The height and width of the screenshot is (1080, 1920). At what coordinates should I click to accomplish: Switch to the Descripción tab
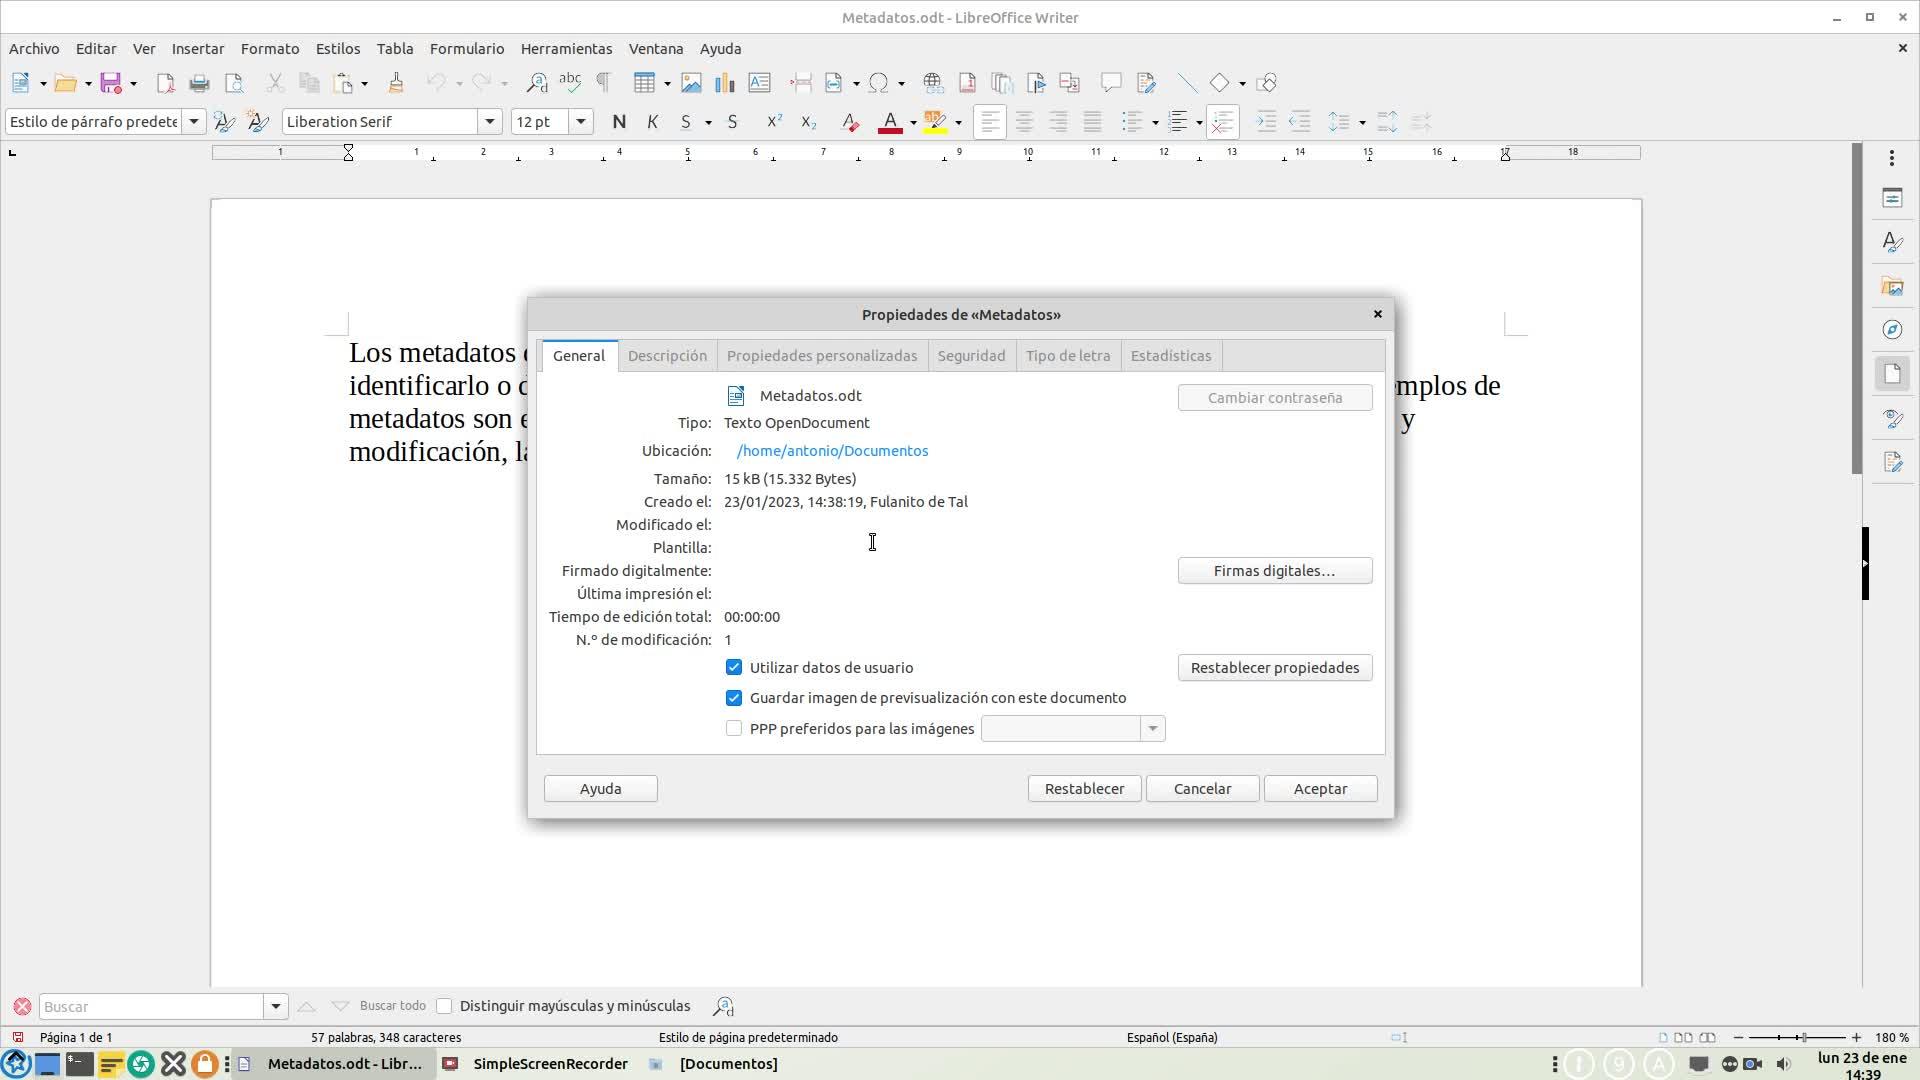(667, 356)
